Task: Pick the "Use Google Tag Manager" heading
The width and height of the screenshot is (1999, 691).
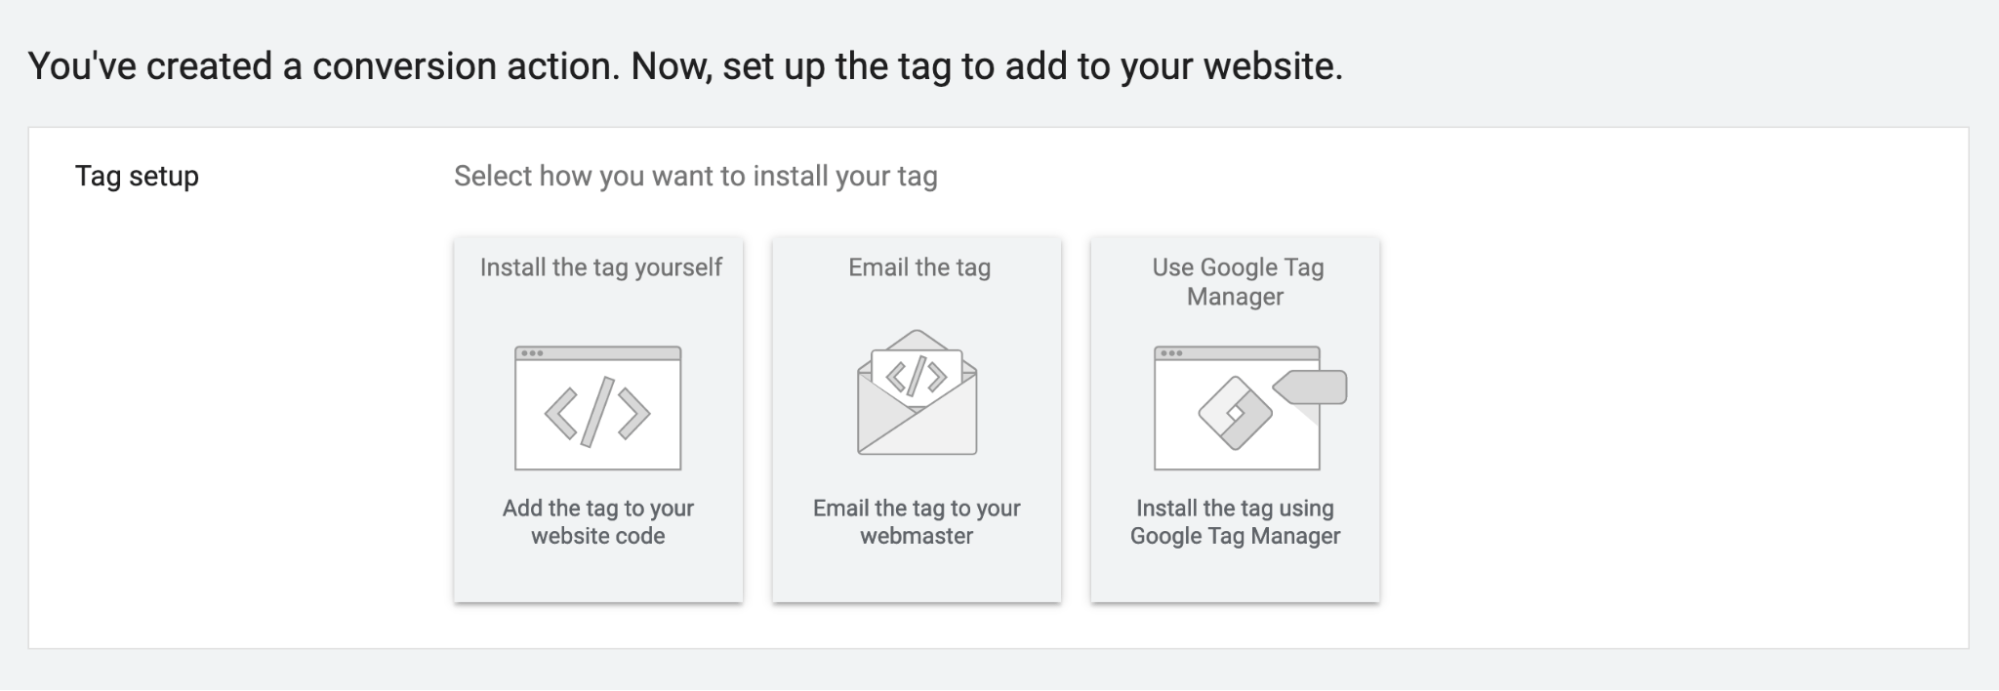Action: tap(1236, 282)
